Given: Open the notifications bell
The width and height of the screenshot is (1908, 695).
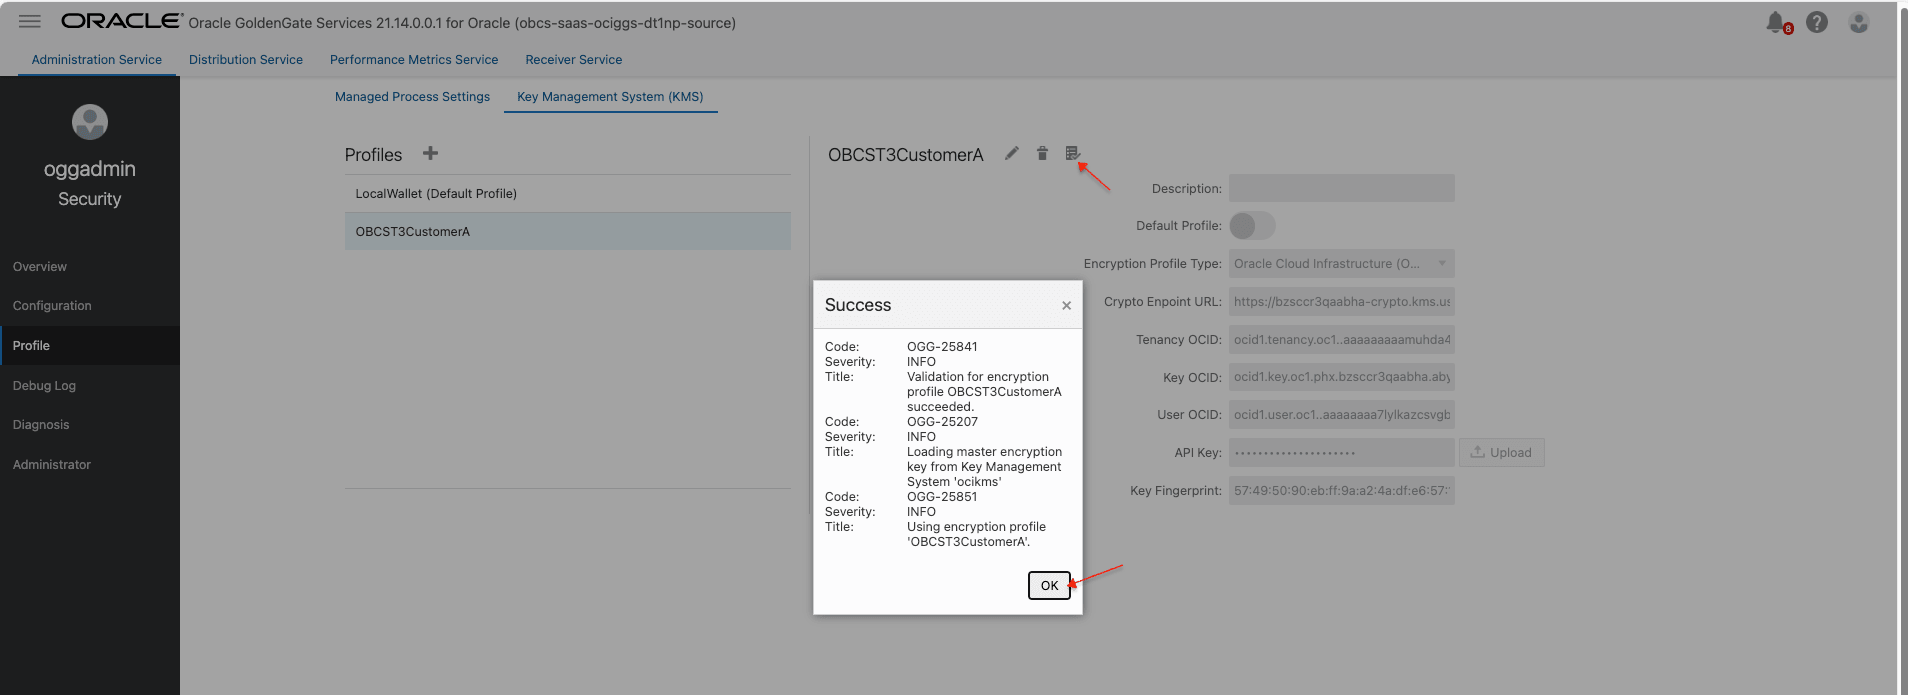Looking at the screenshot, I should tap(1777, 22).
